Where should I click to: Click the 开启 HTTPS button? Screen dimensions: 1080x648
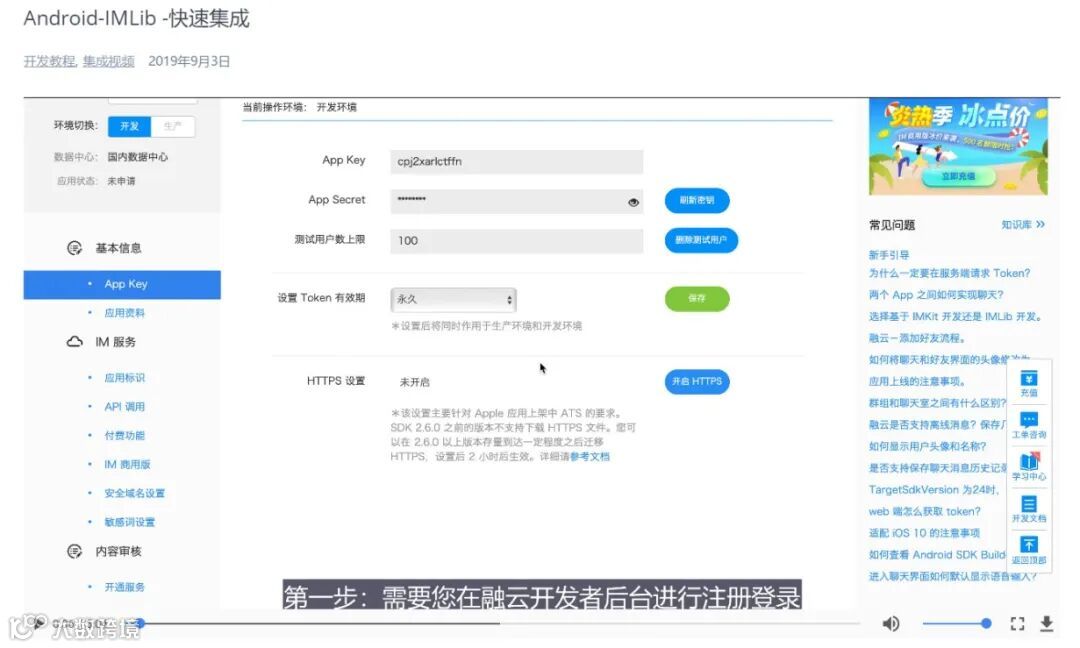pyautogui.click(x=696, y=382)
